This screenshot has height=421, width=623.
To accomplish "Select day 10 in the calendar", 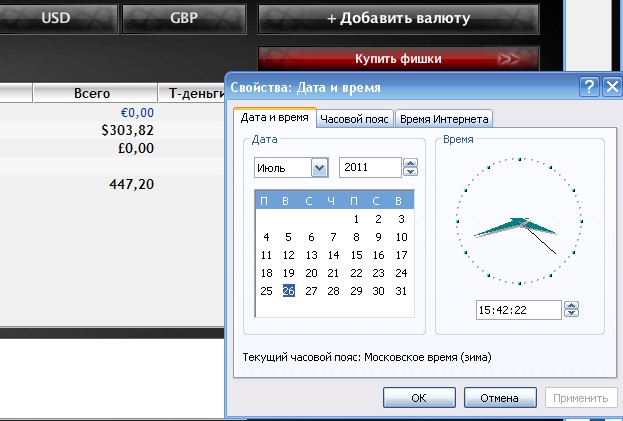I will tap(401, 237).
